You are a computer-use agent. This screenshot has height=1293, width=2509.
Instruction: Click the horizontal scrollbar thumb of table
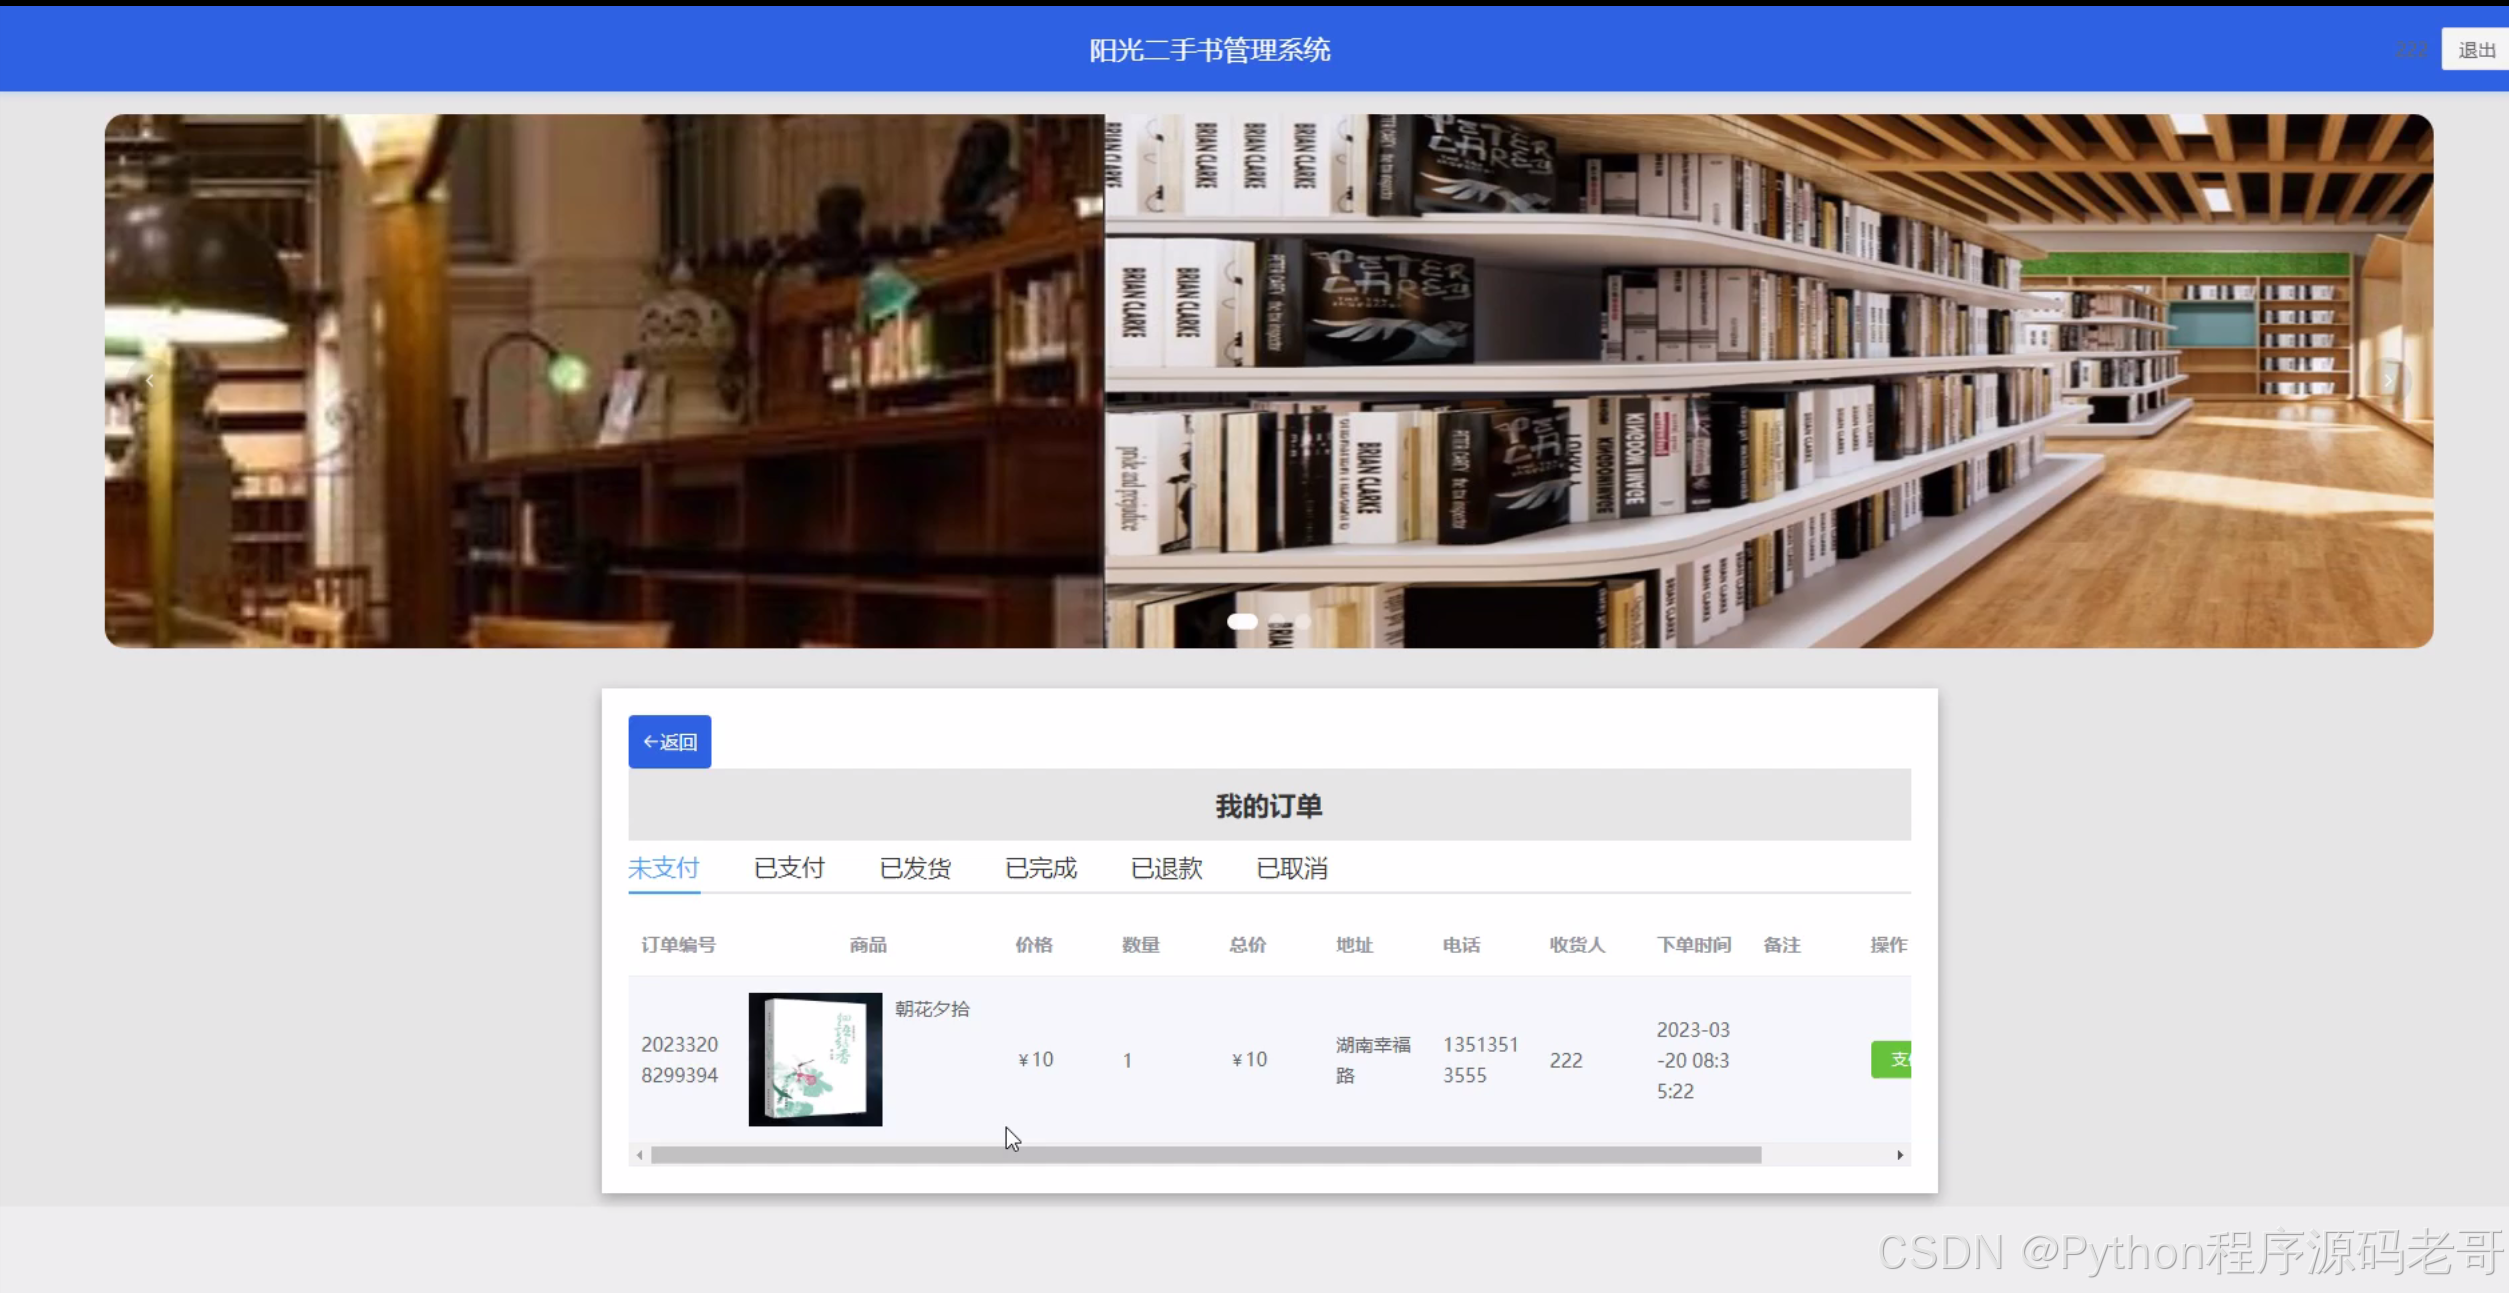(1205, 1155)
